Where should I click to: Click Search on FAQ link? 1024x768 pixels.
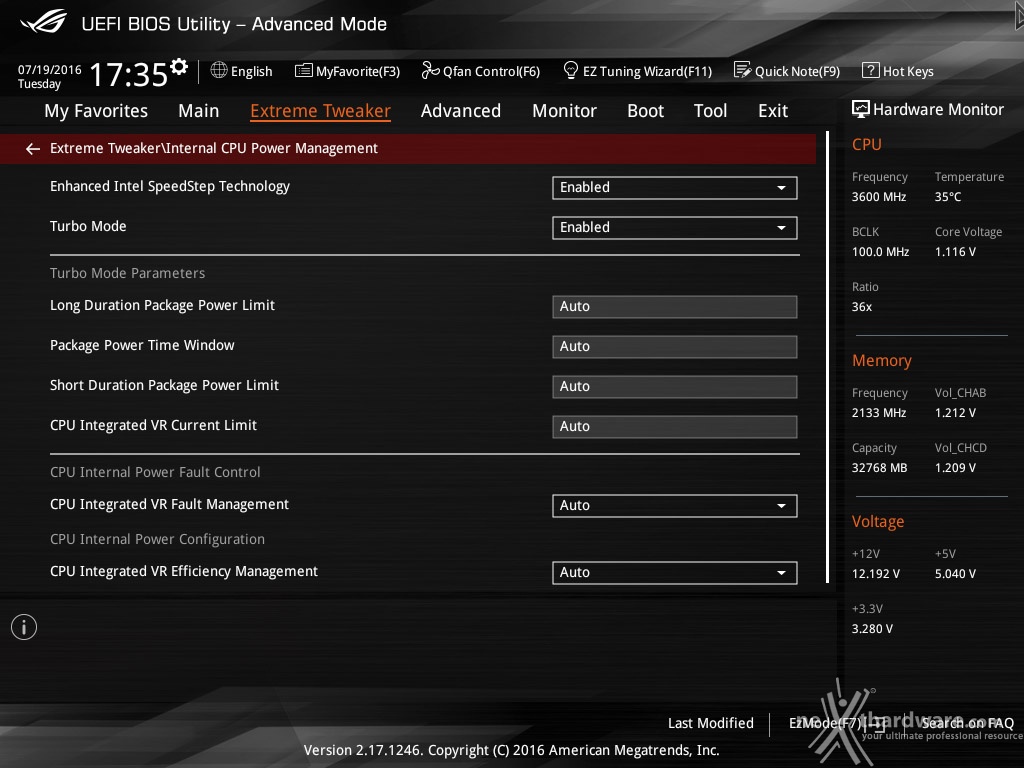967,723
